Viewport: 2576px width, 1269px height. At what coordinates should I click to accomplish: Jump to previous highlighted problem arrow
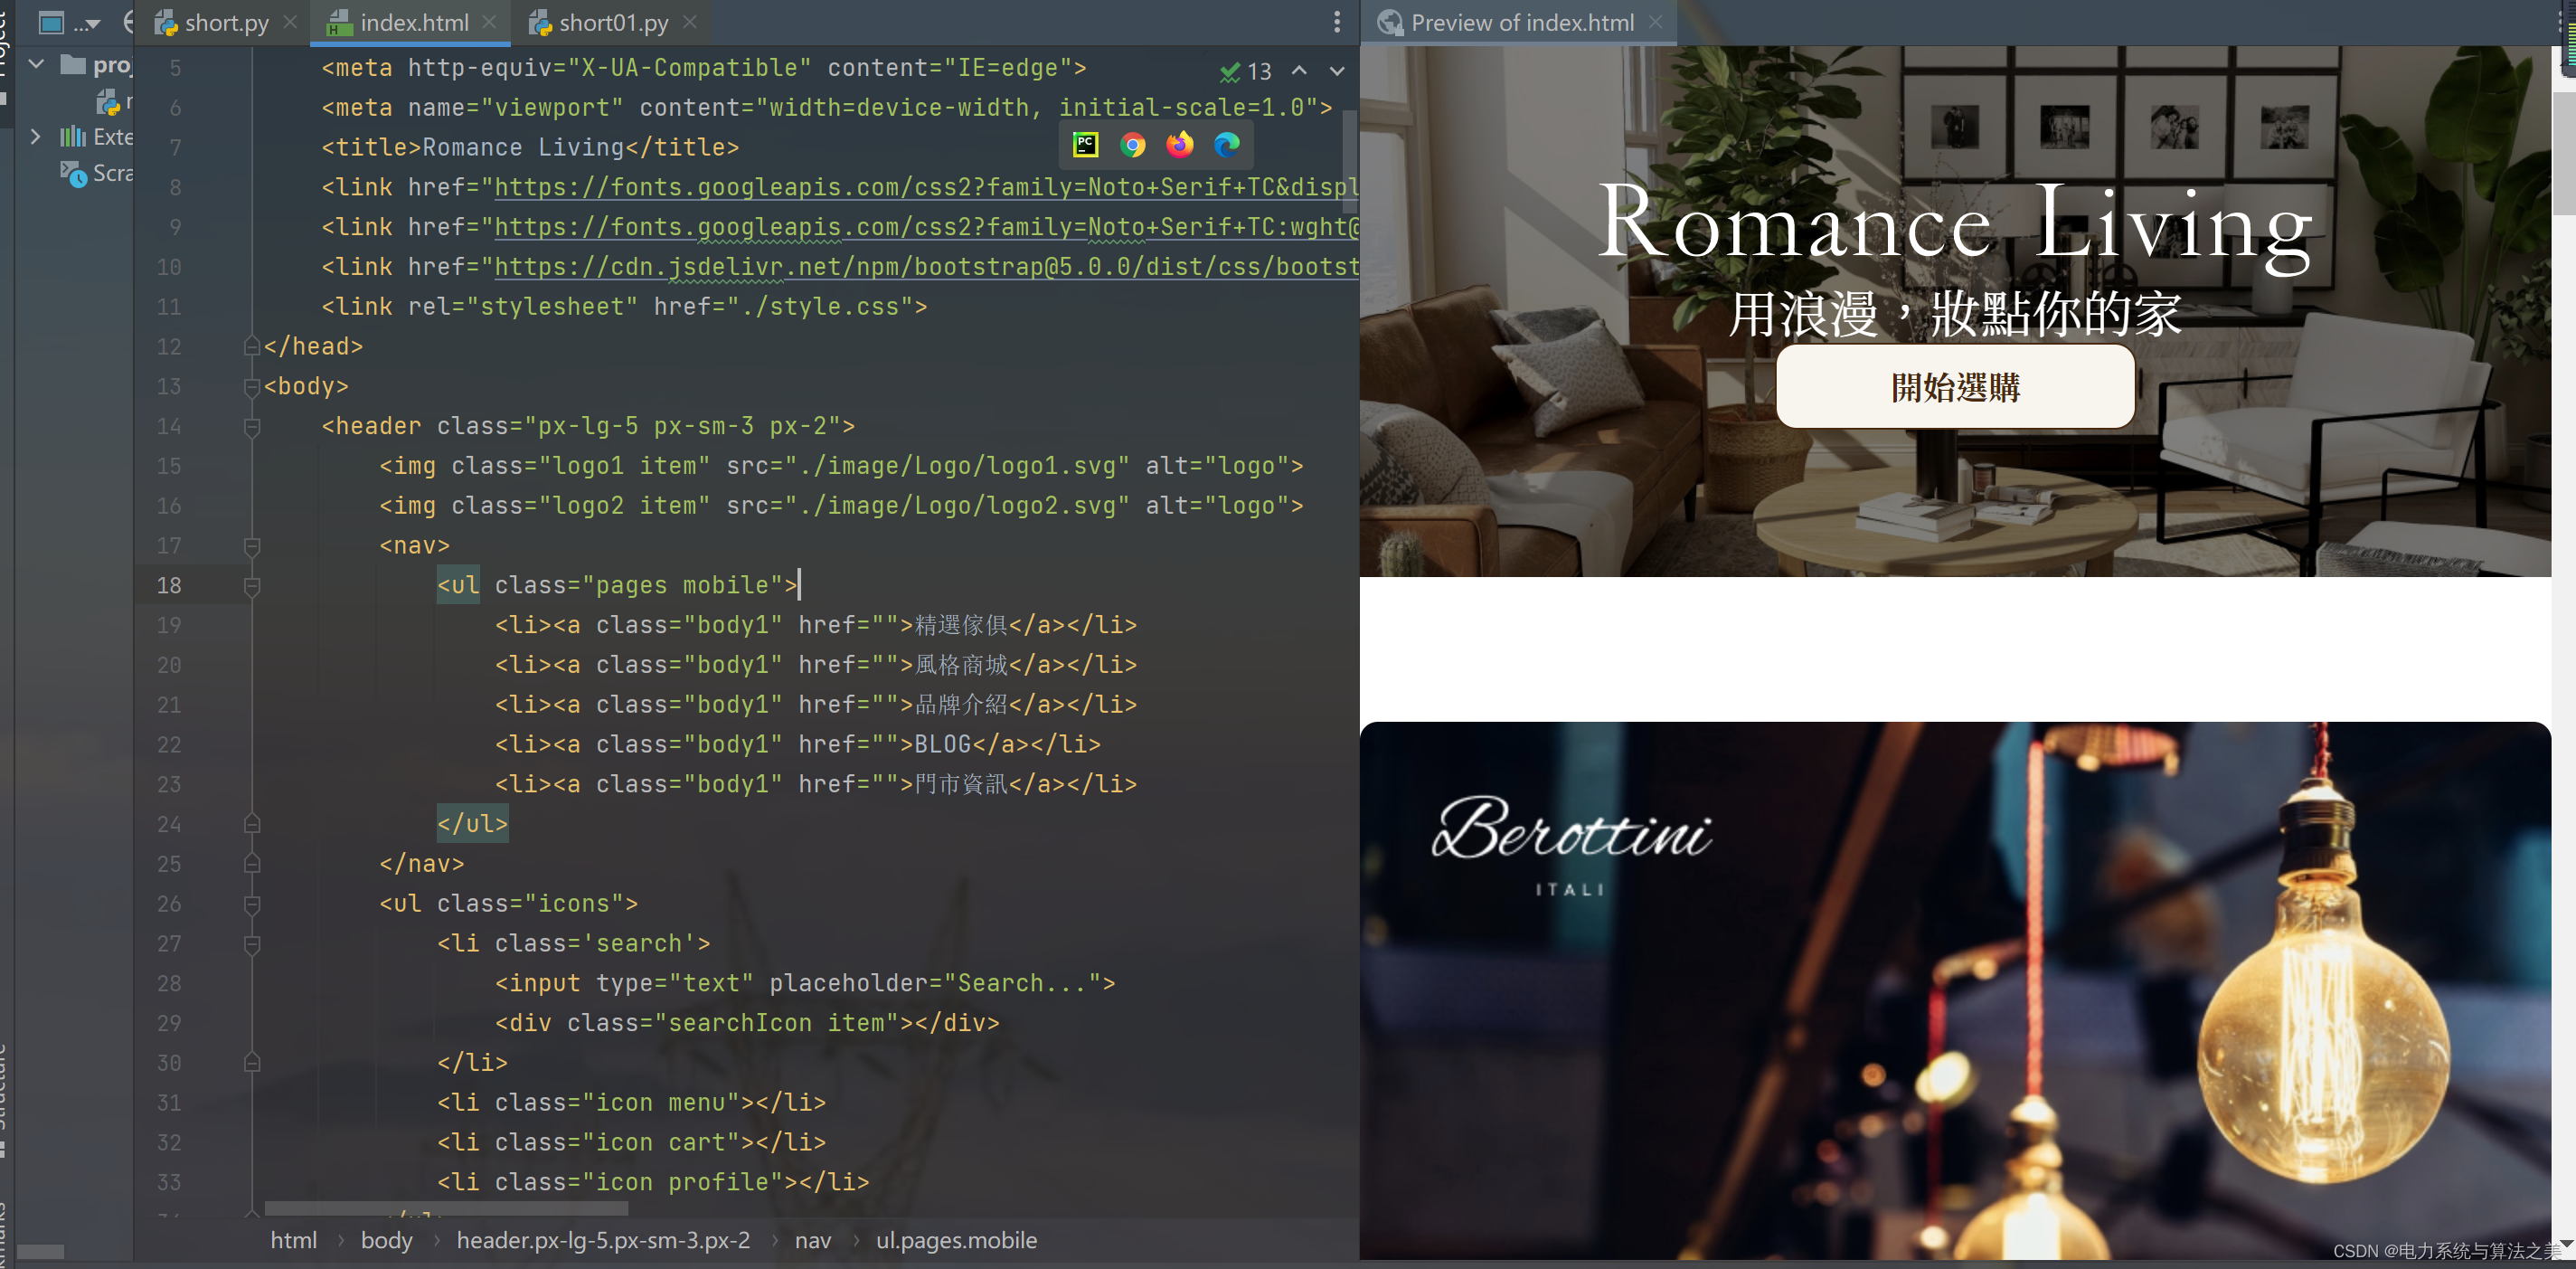1299,71
